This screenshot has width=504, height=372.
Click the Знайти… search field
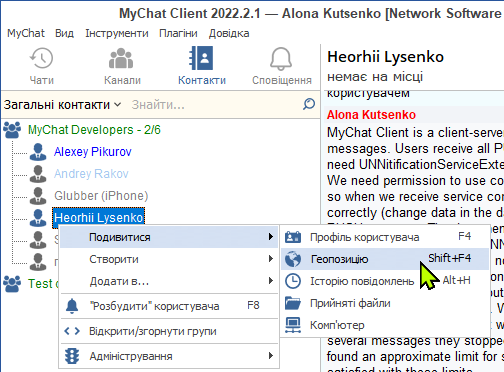point(215,105)
